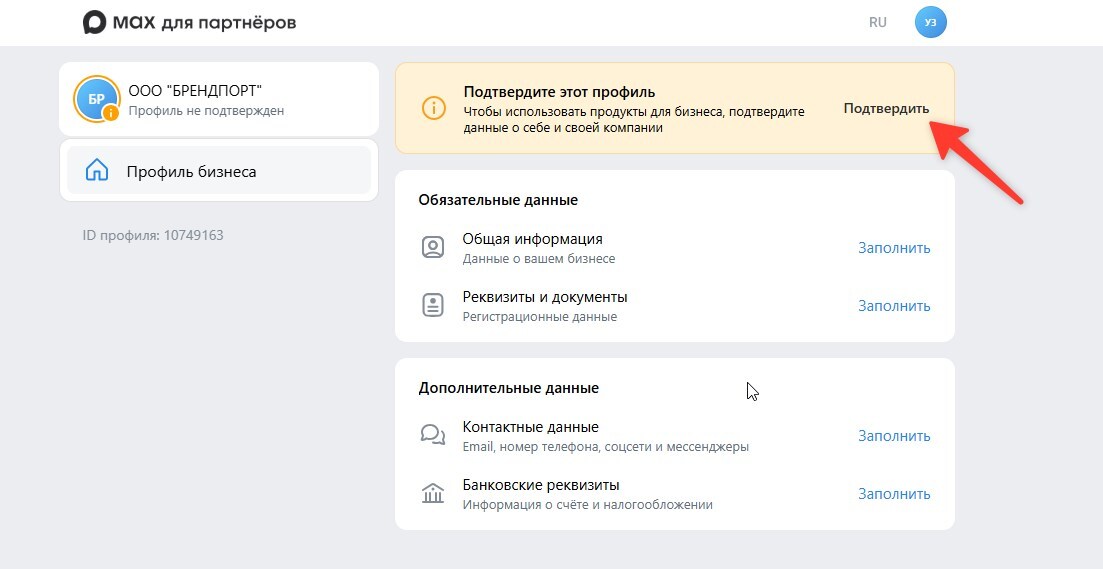
Task: Click the Банковские реквизиты bank icon
Action: [433, 493]
